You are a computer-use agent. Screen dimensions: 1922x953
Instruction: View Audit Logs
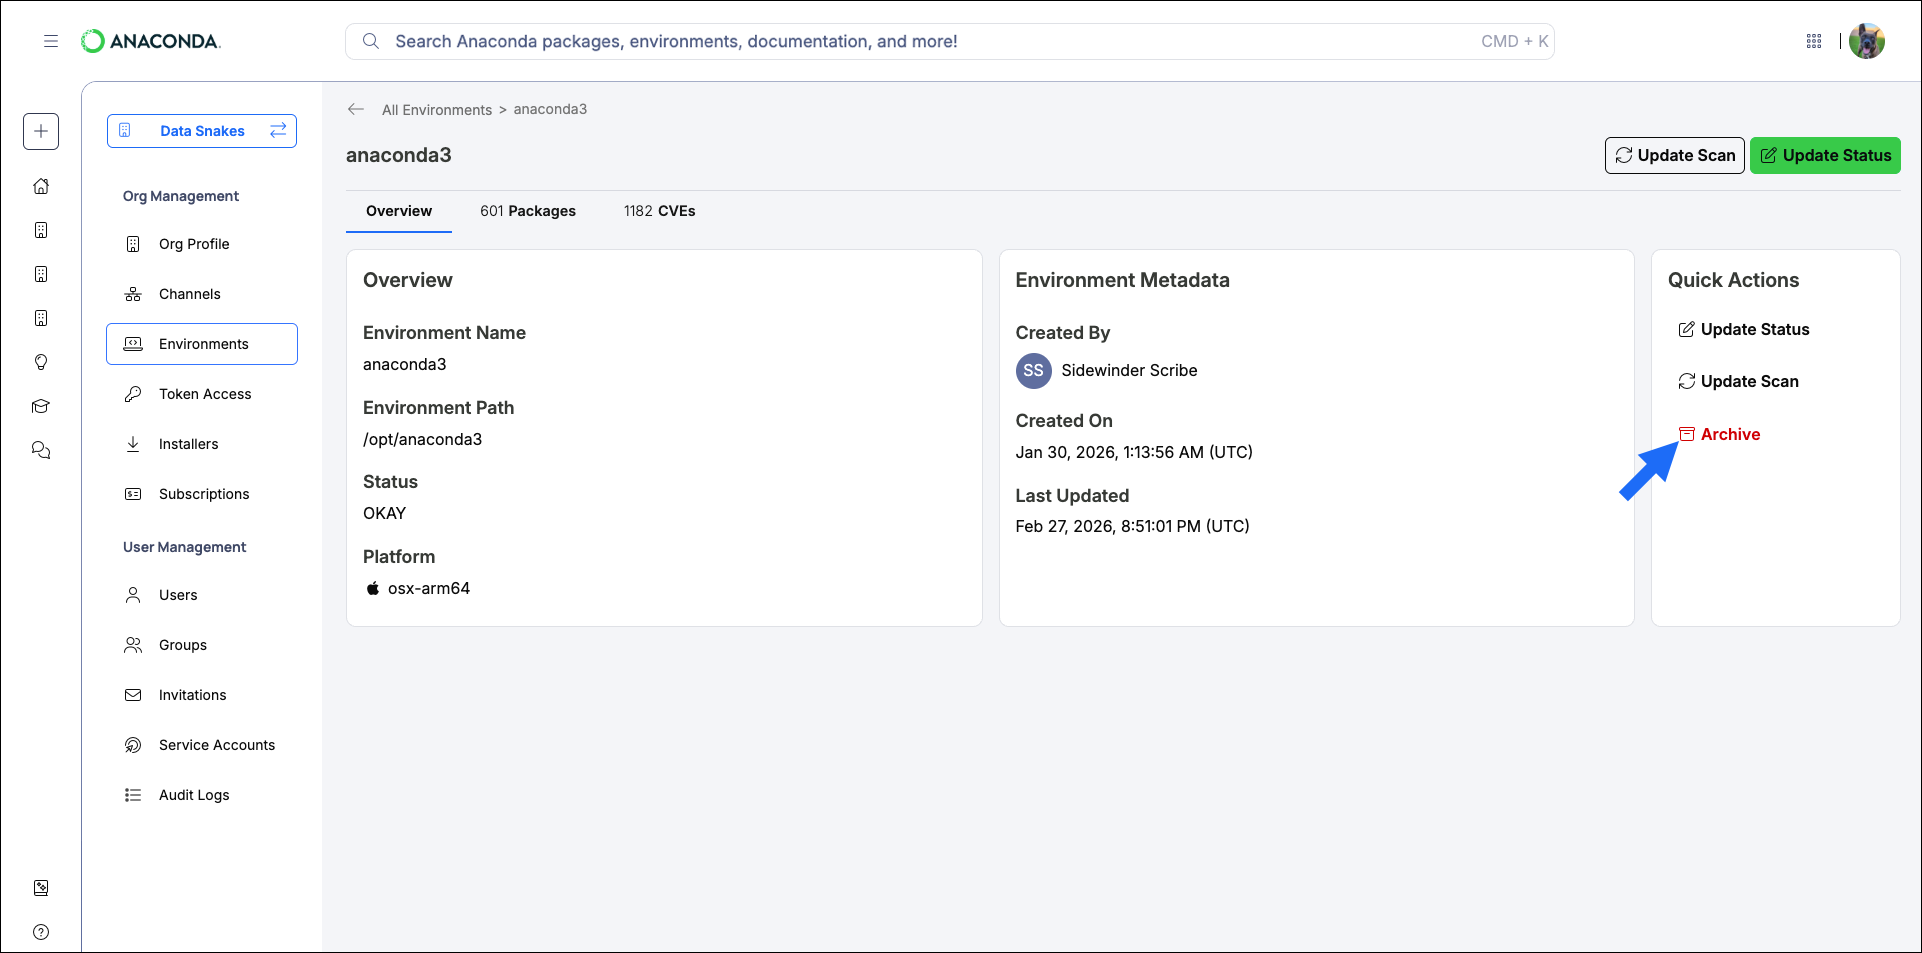[202, 795]
